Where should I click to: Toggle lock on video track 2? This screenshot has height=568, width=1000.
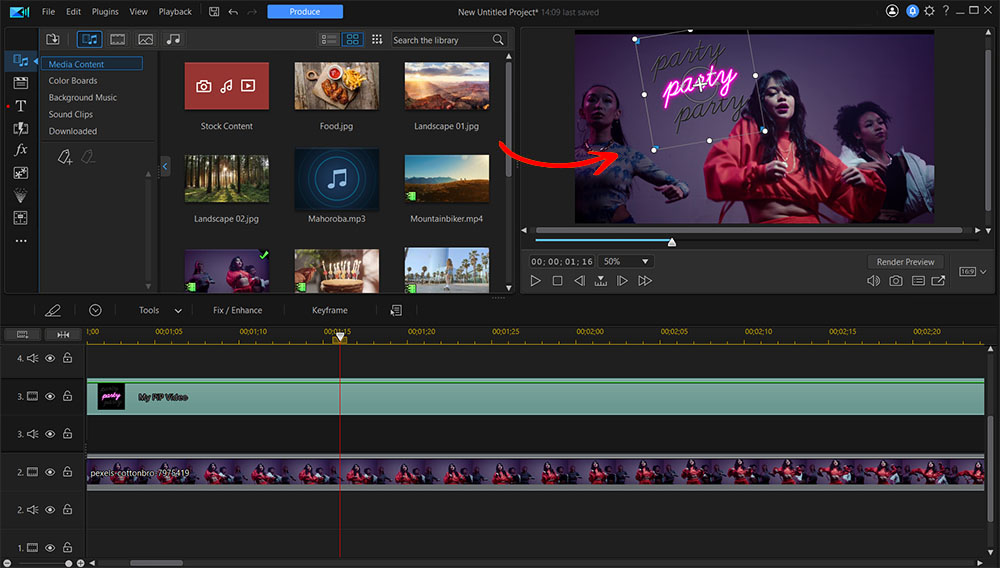coord(67,472)
